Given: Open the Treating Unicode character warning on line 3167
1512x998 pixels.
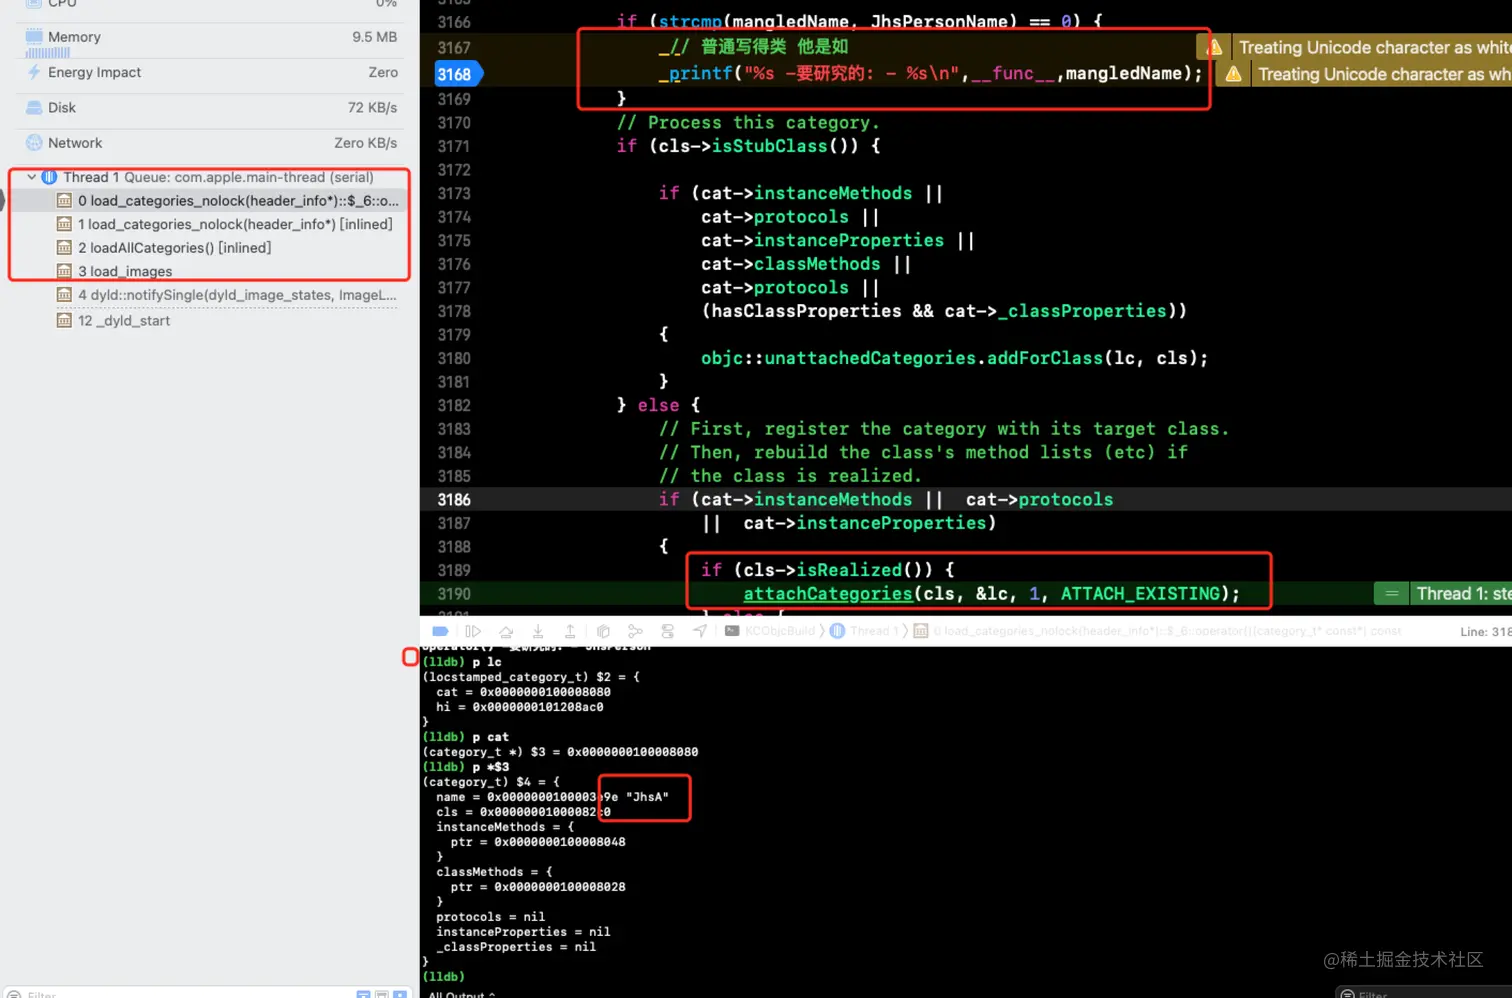Looking at the screenshot, I should (x=1374, y=47).
